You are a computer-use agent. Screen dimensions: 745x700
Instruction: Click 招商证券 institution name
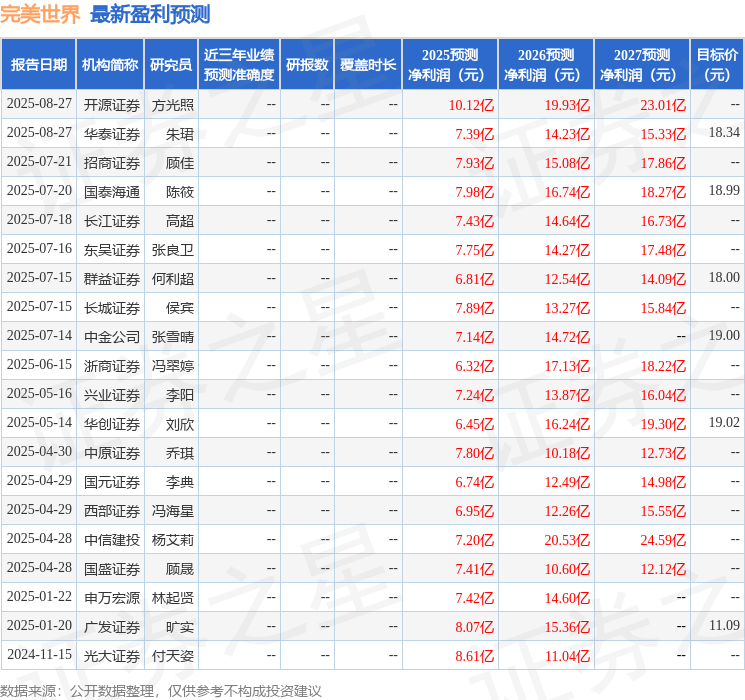click(112, 163)
